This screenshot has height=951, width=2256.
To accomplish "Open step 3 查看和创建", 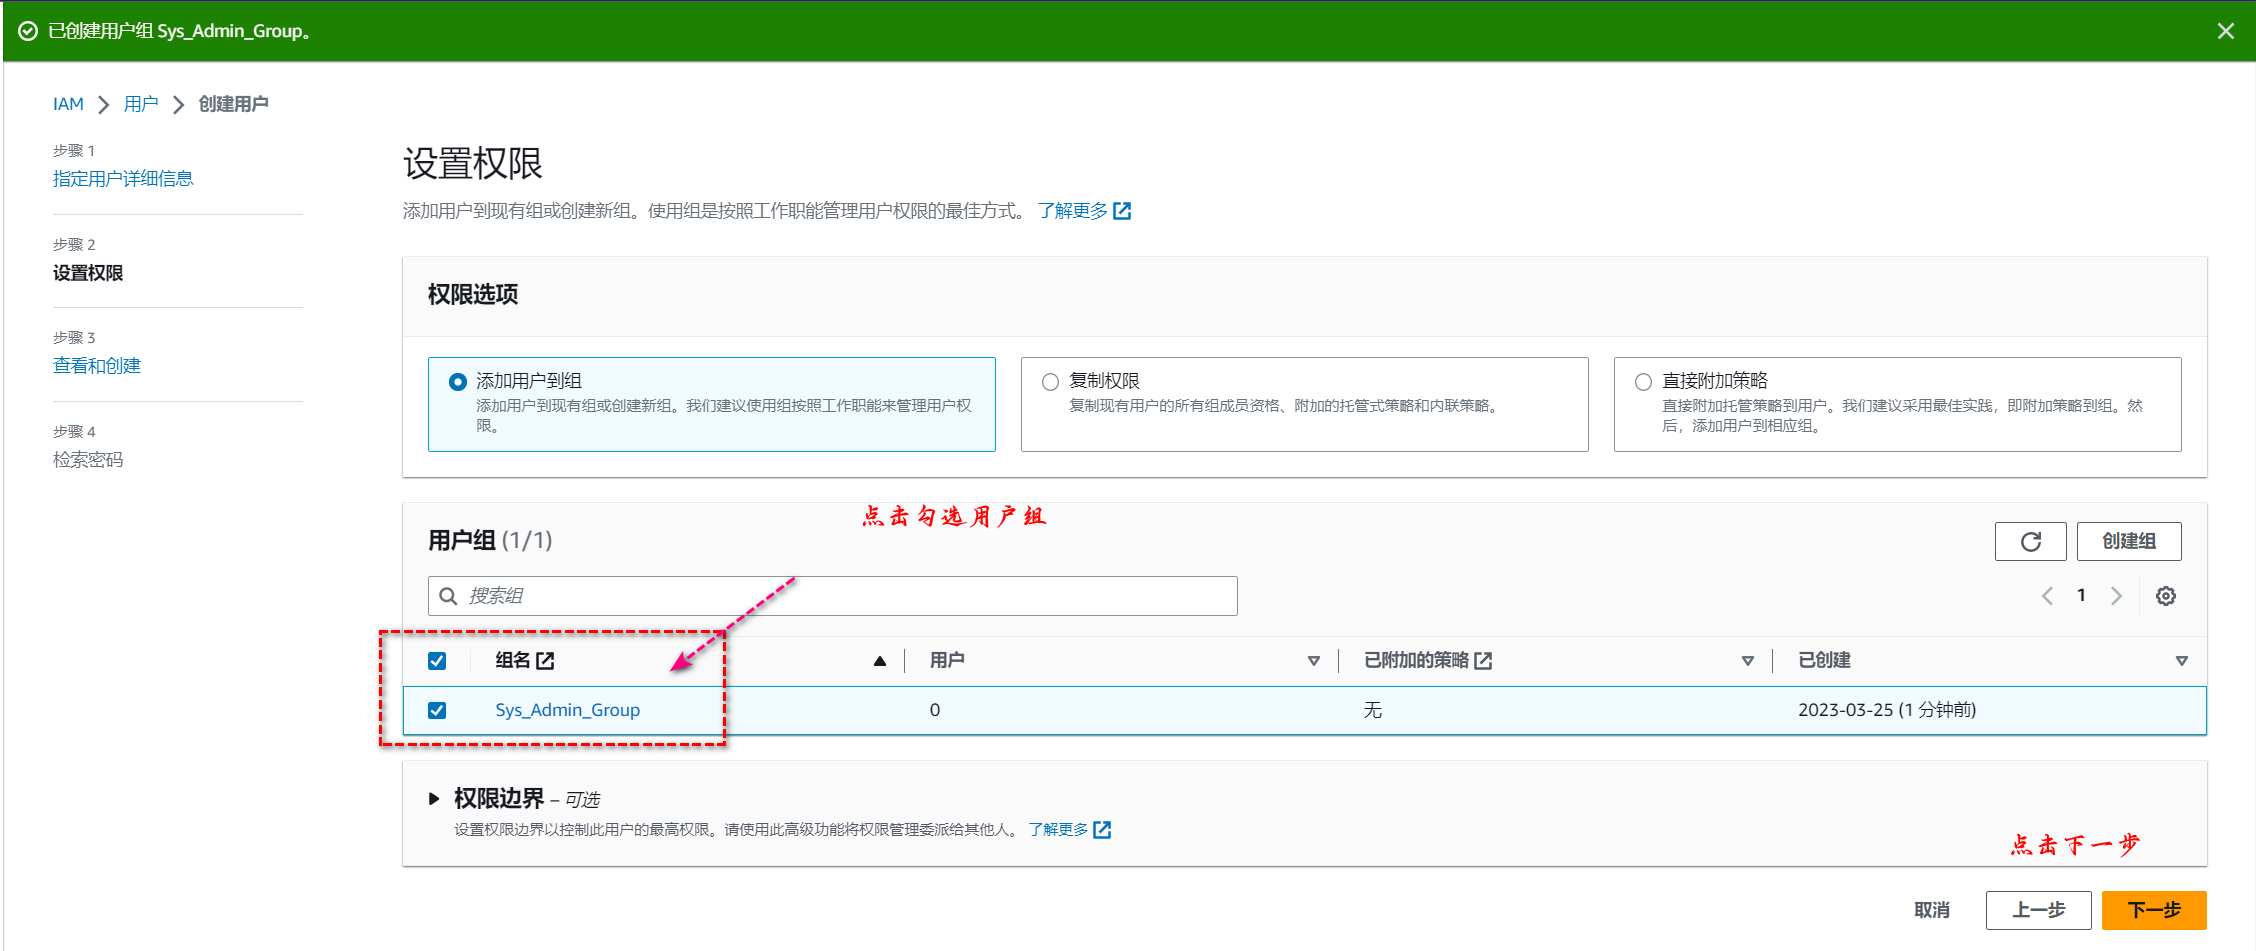I will [x=97, y=366].
